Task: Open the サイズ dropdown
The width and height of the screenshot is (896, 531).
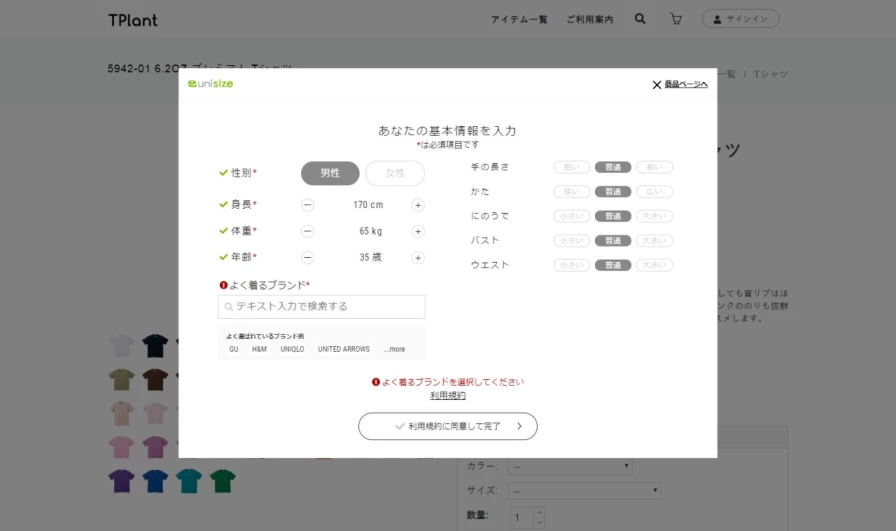Action: pyautogui.click(x=584, y=491)
